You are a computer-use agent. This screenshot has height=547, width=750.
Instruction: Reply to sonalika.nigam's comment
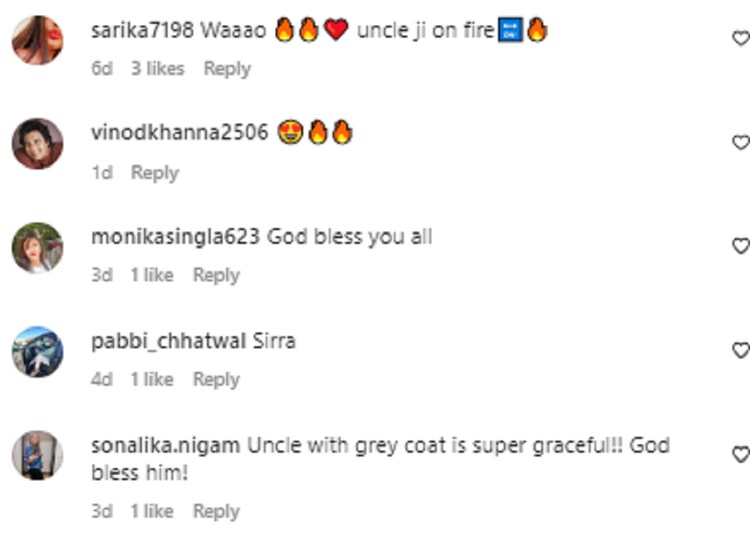click(216, 511)
